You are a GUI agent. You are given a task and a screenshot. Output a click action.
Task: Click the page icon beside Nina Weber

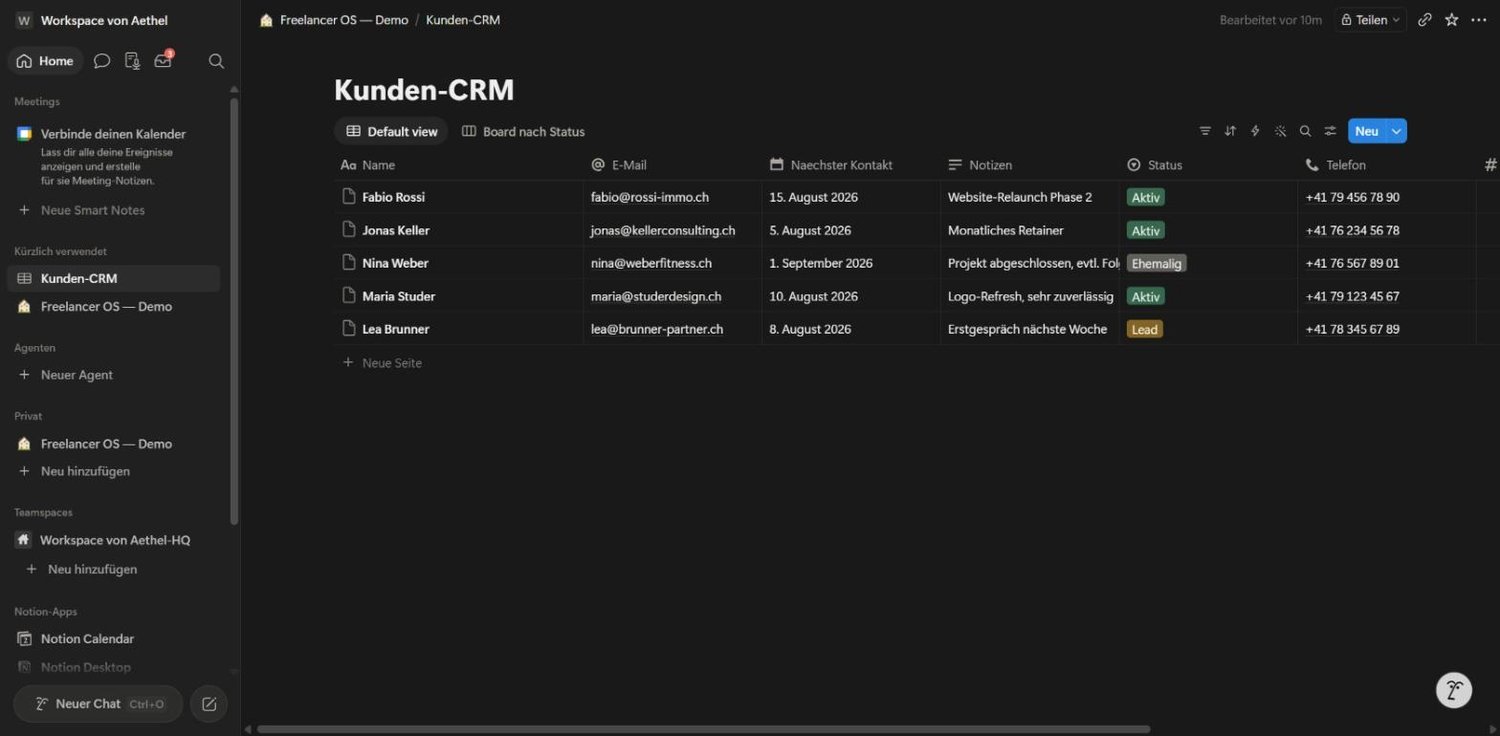(349, 263)
